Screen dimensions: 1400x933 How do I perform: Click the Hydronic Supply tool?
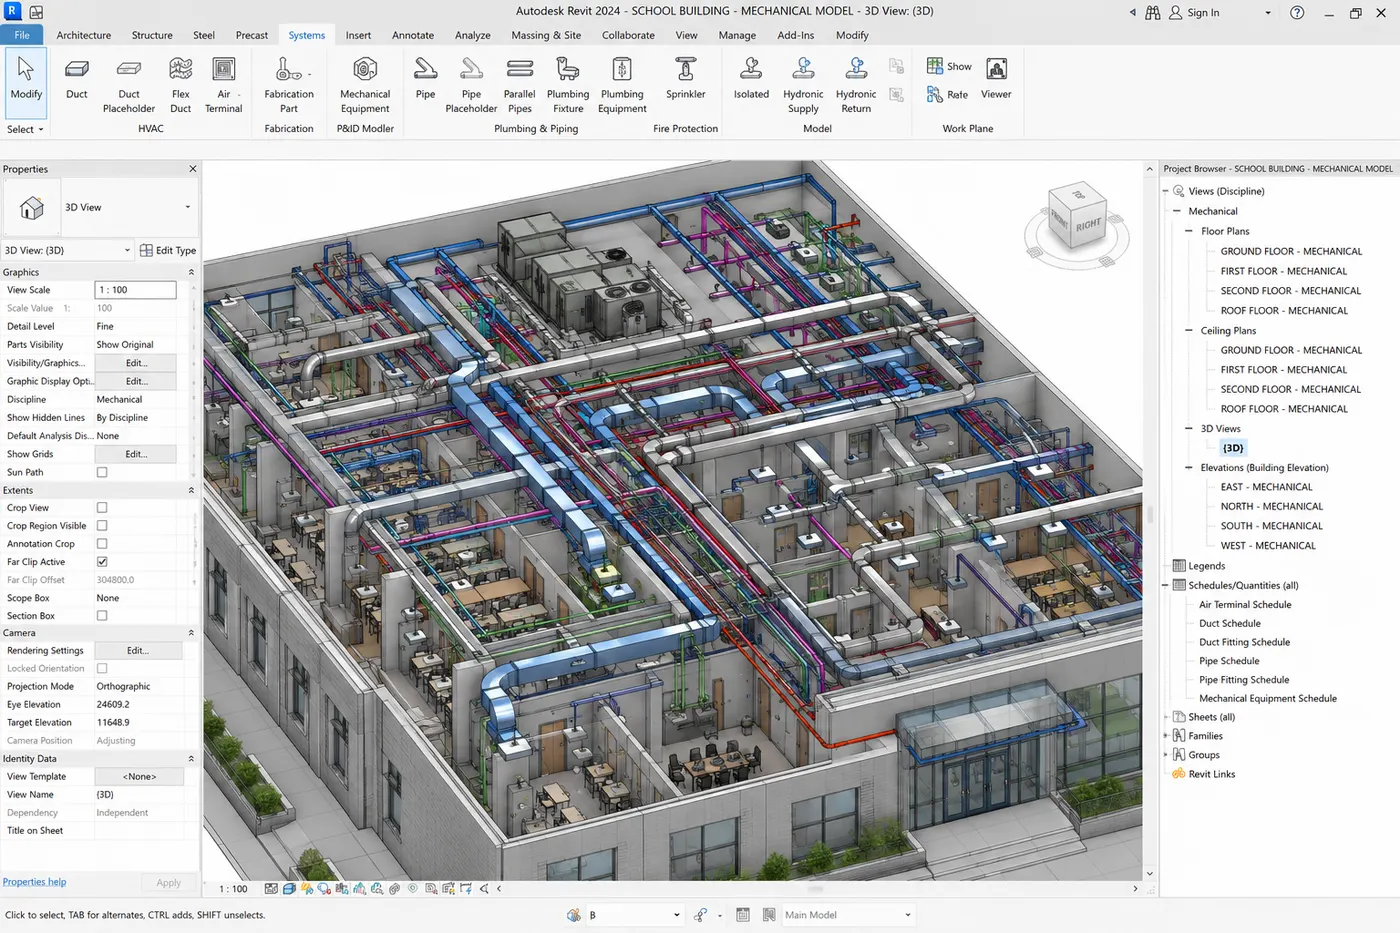tap(803, 84)
